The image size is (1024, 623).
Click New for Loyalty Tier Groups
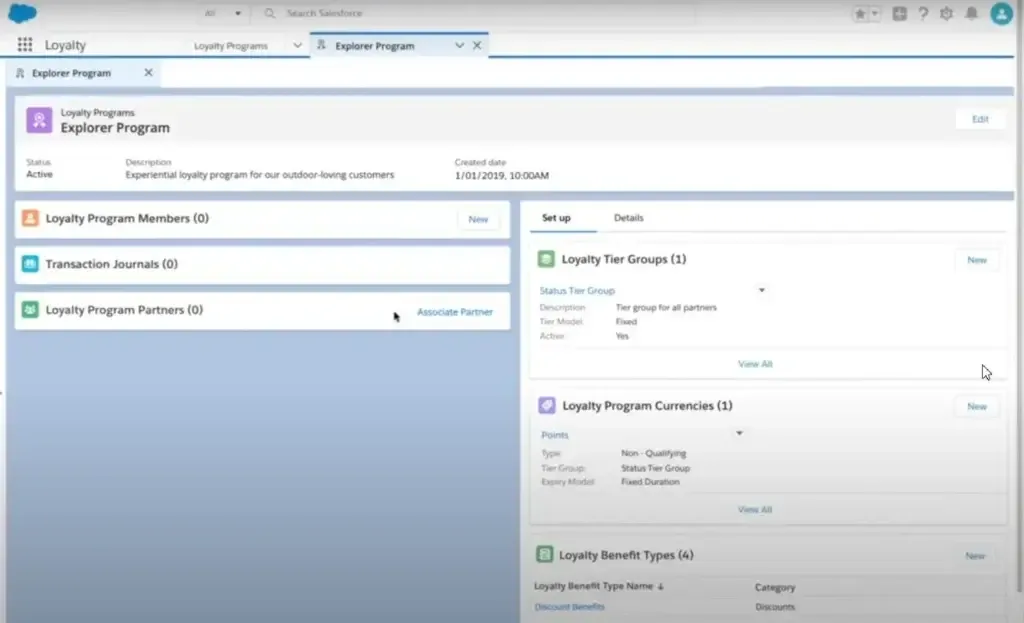coord(977,260)
